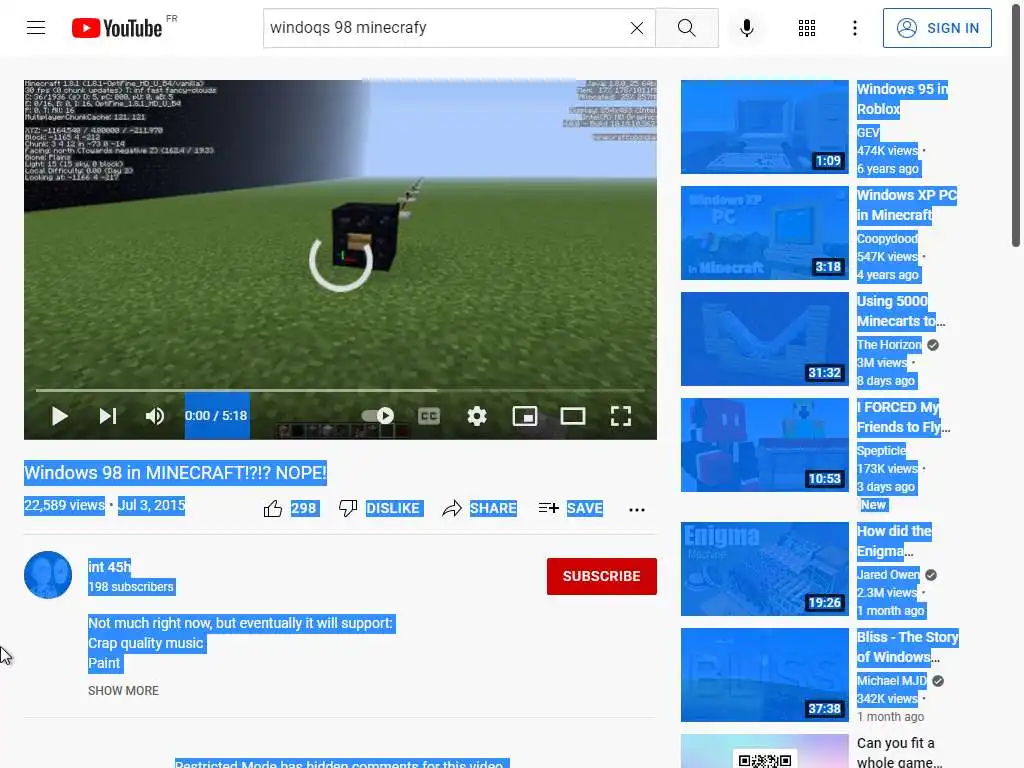The image size is (1024, 768).
Task: Mute the video volume
Action: click(155, 416)
